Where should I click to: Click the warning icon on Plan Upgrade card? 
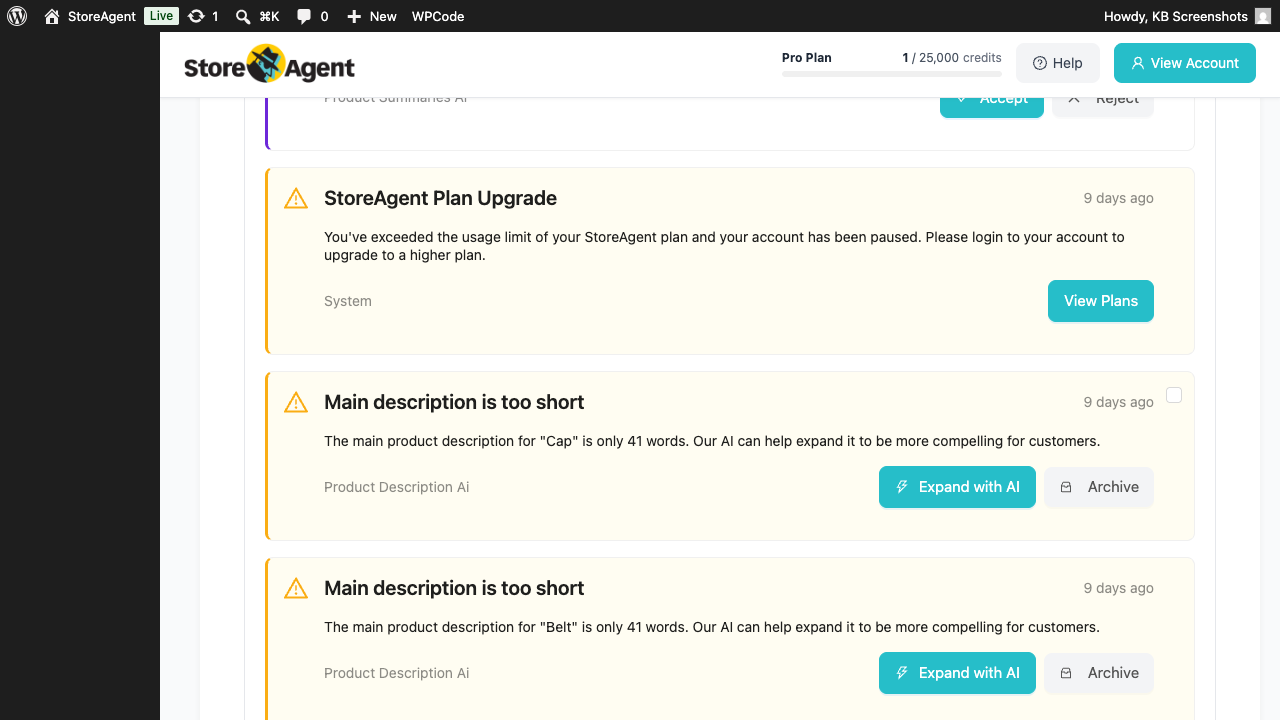296,198
